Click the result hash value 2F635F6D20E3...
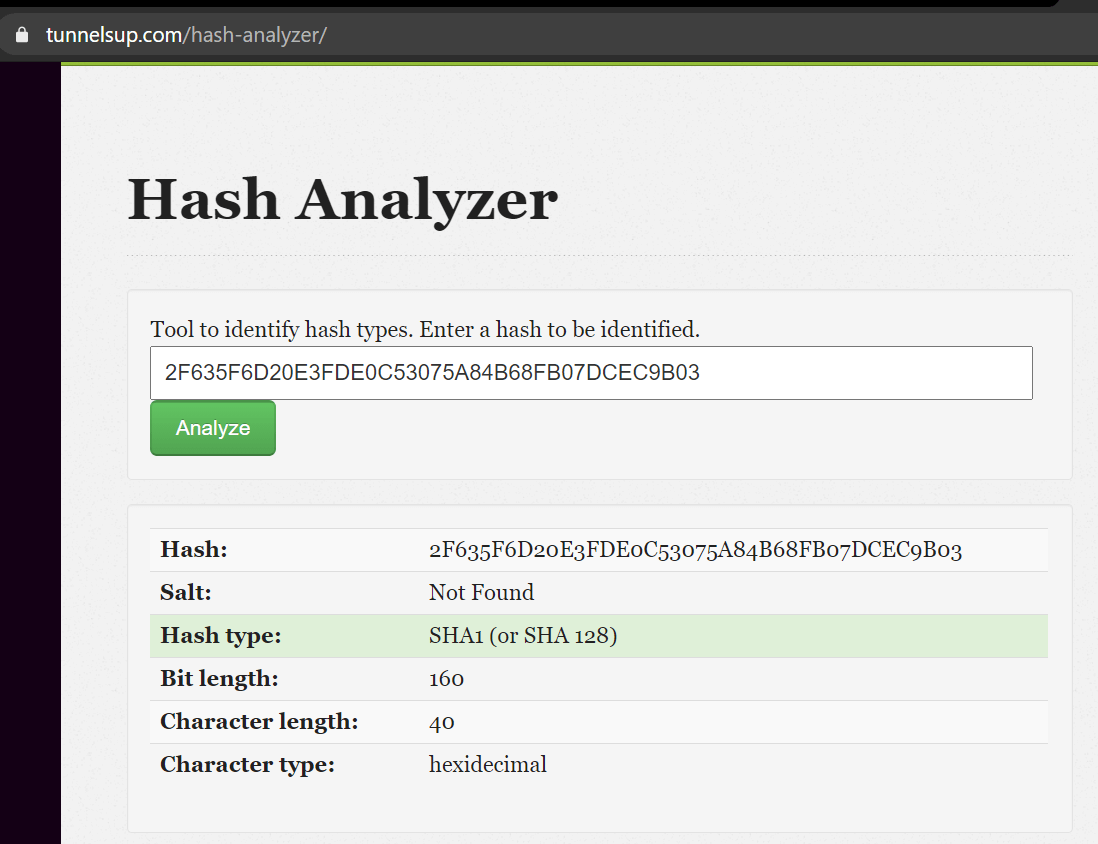This screenshot has height=844, width=1098. [x=695, y=551]
